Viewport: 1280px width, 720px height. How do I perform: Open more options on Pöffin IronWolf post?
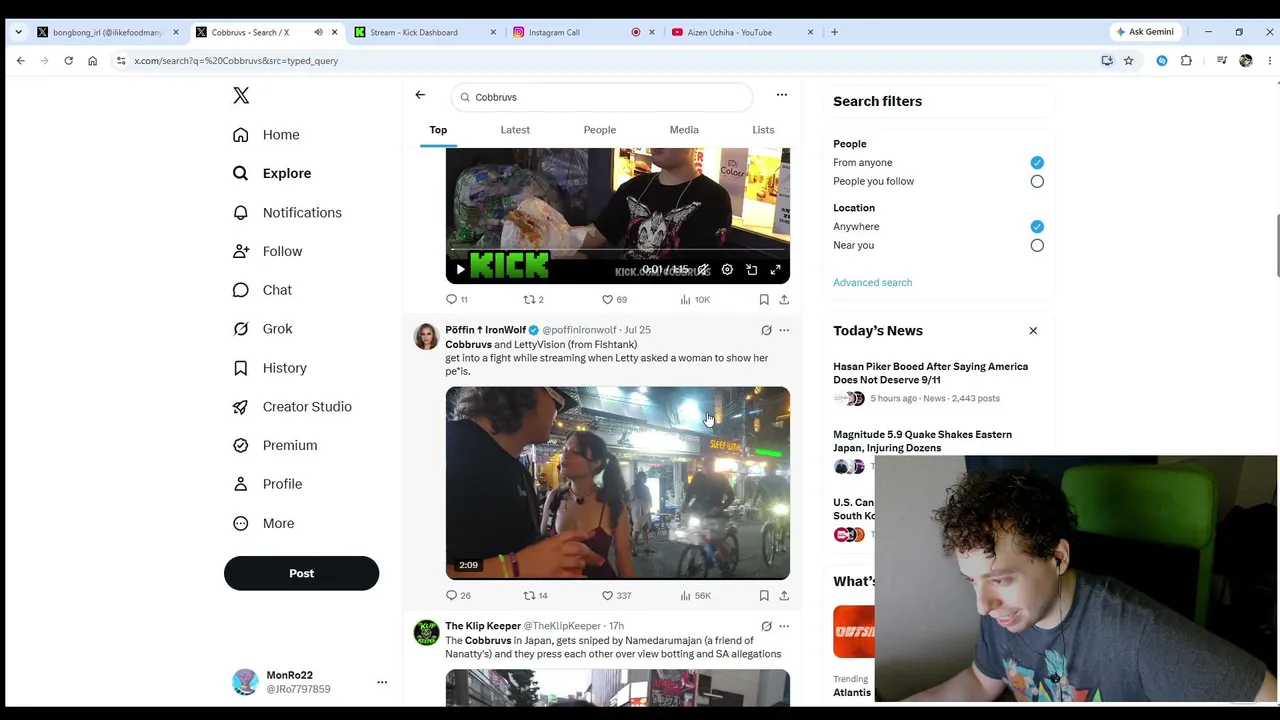[784, 330]
